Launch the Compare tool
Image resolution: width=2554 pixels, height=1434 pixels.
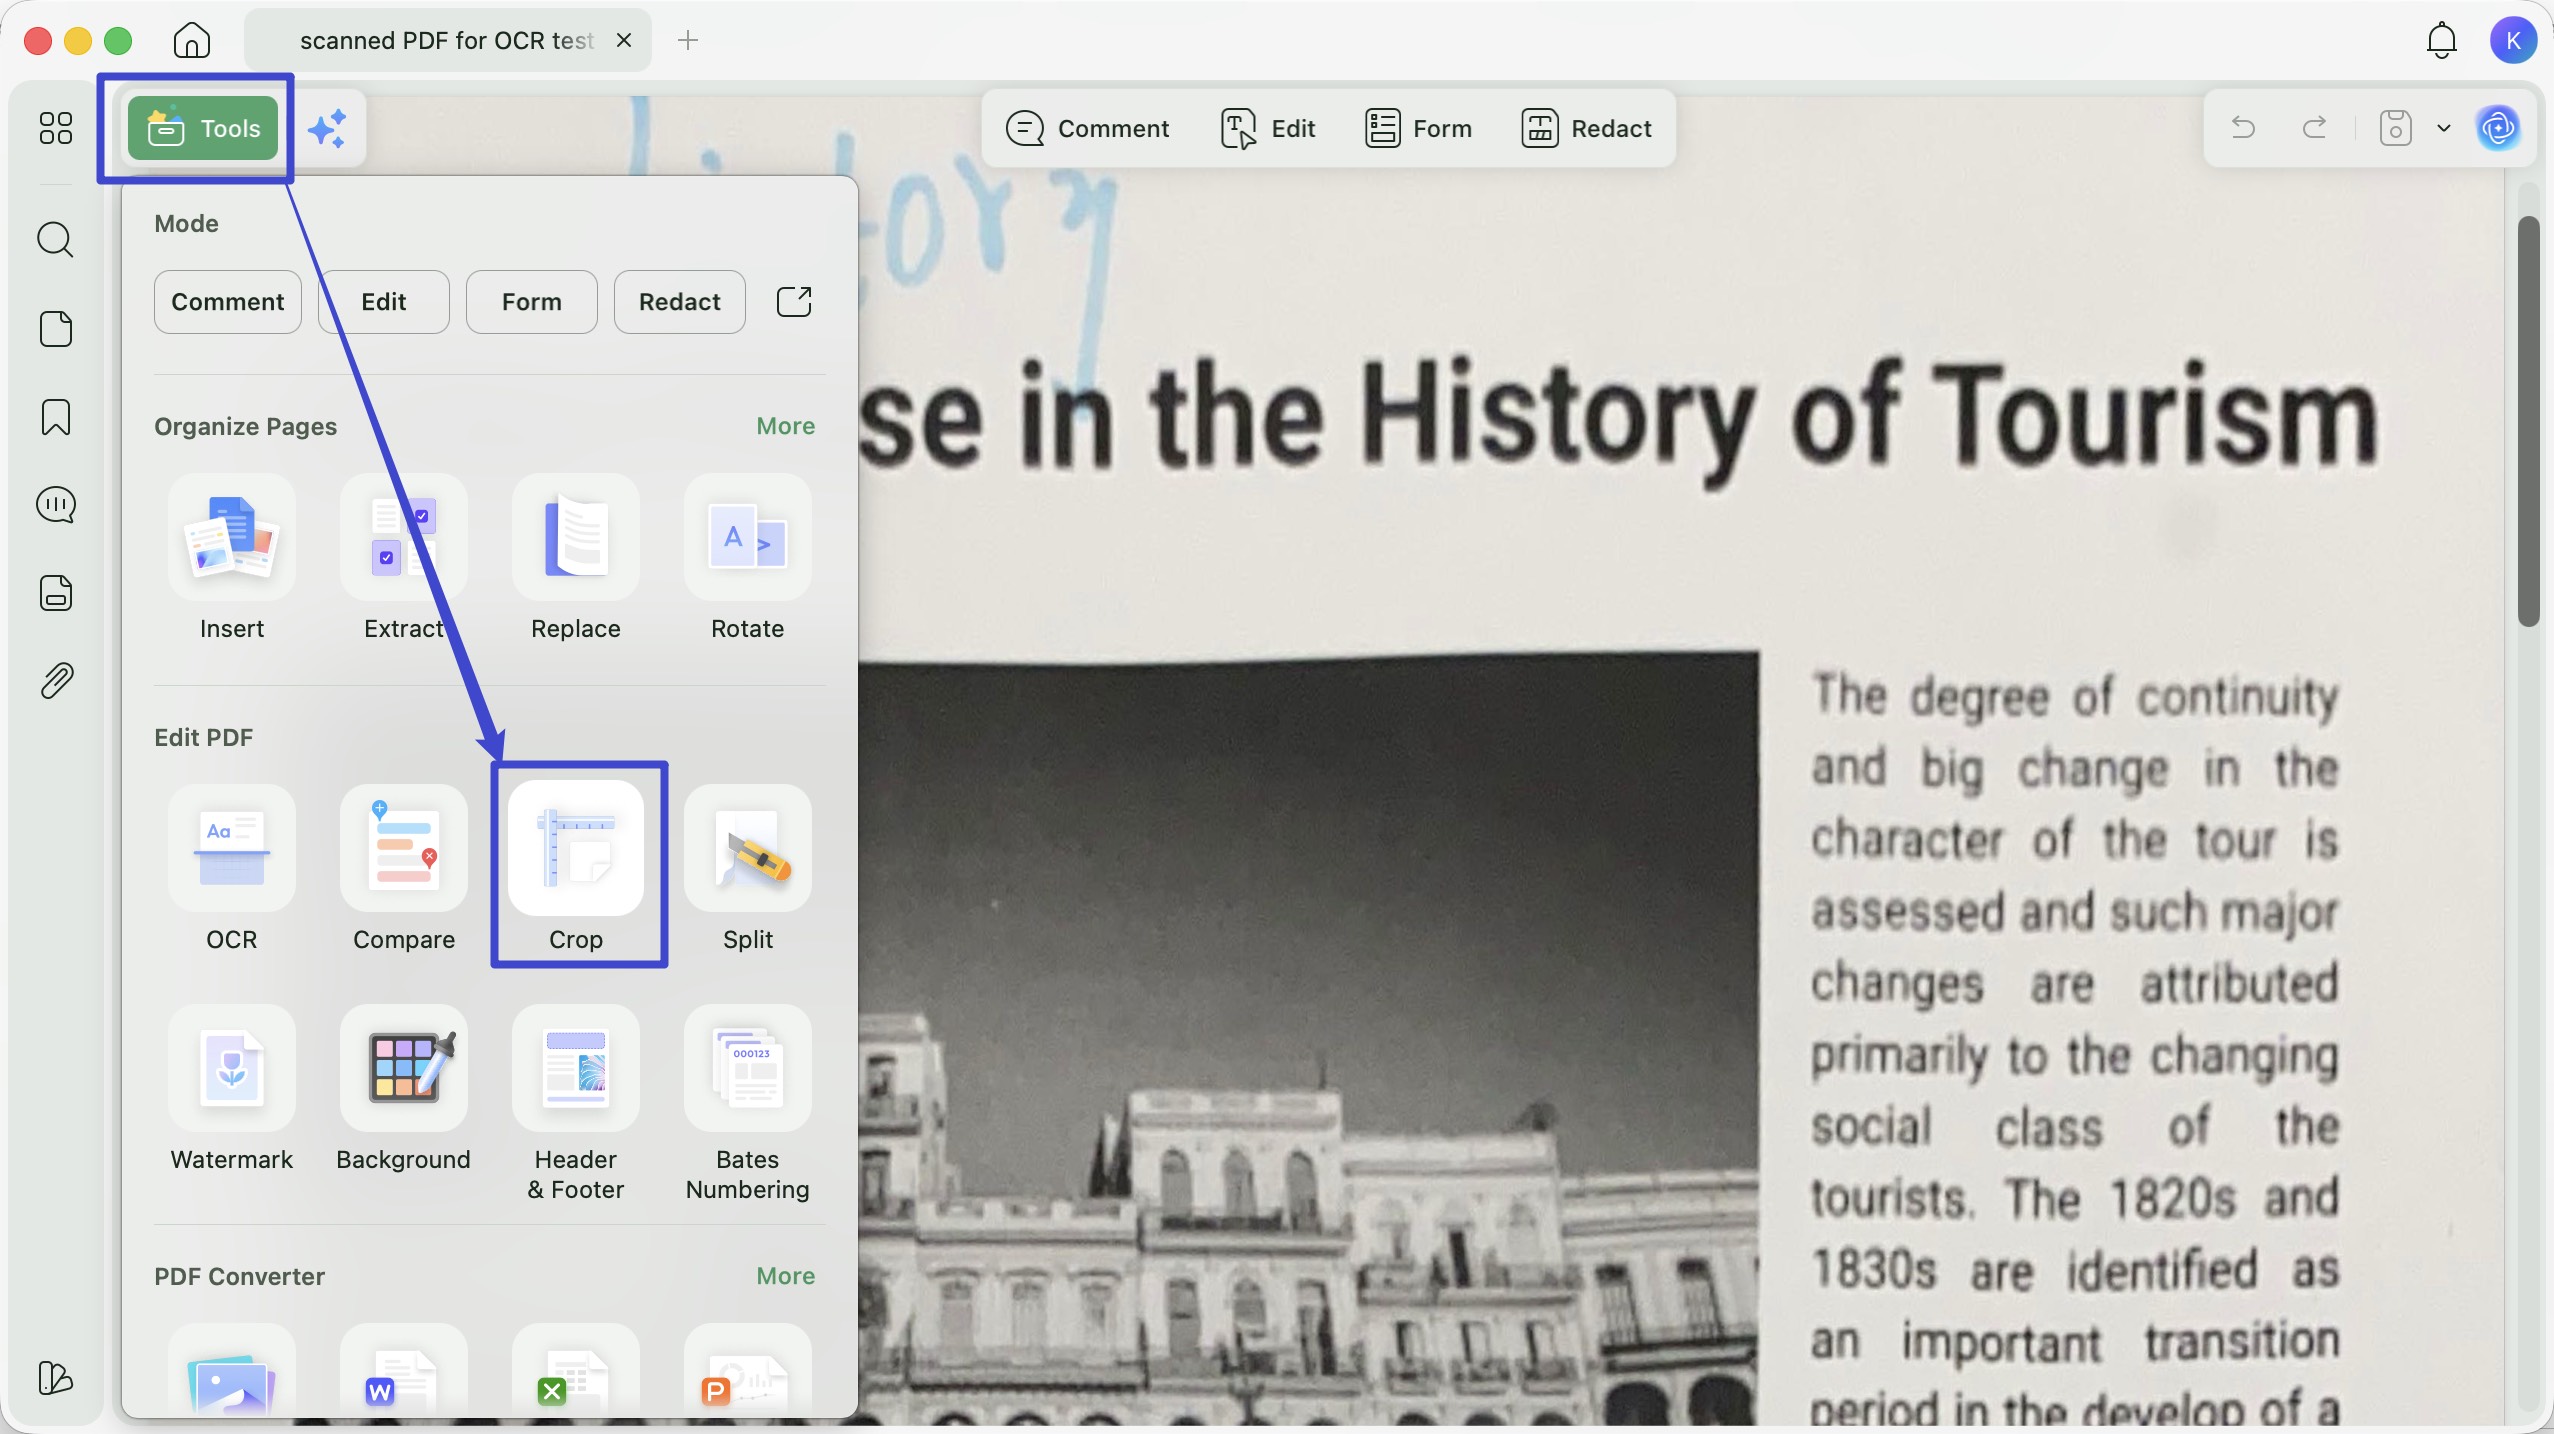pyautogui.click(x=404, y=869)
